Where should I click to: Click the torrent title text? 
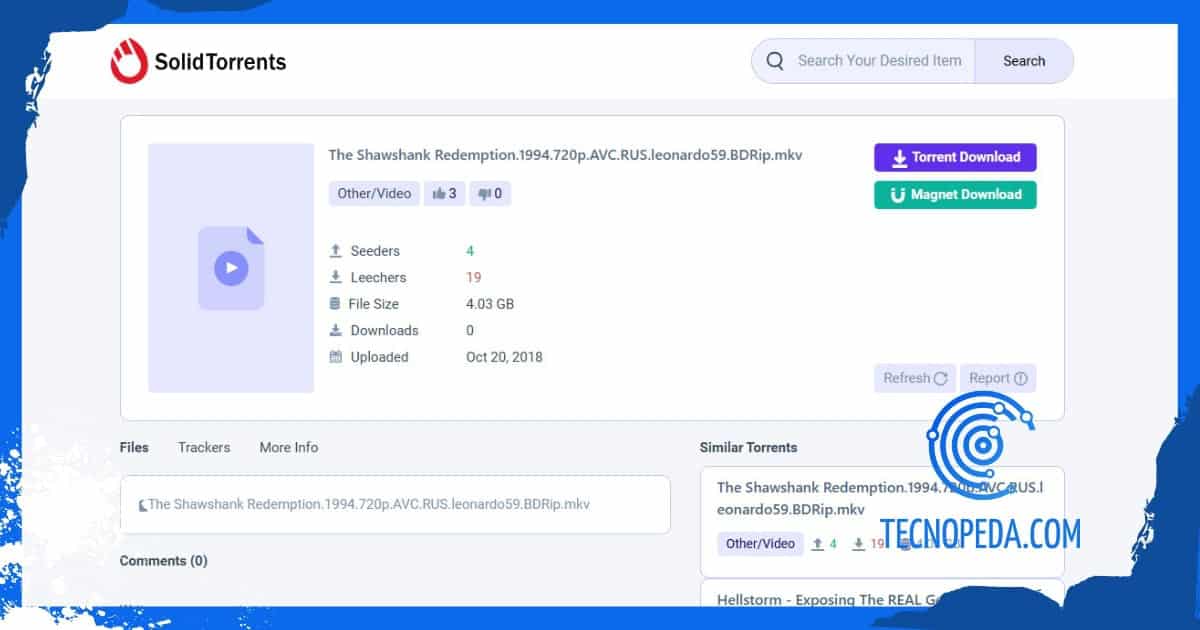(565, 155)
